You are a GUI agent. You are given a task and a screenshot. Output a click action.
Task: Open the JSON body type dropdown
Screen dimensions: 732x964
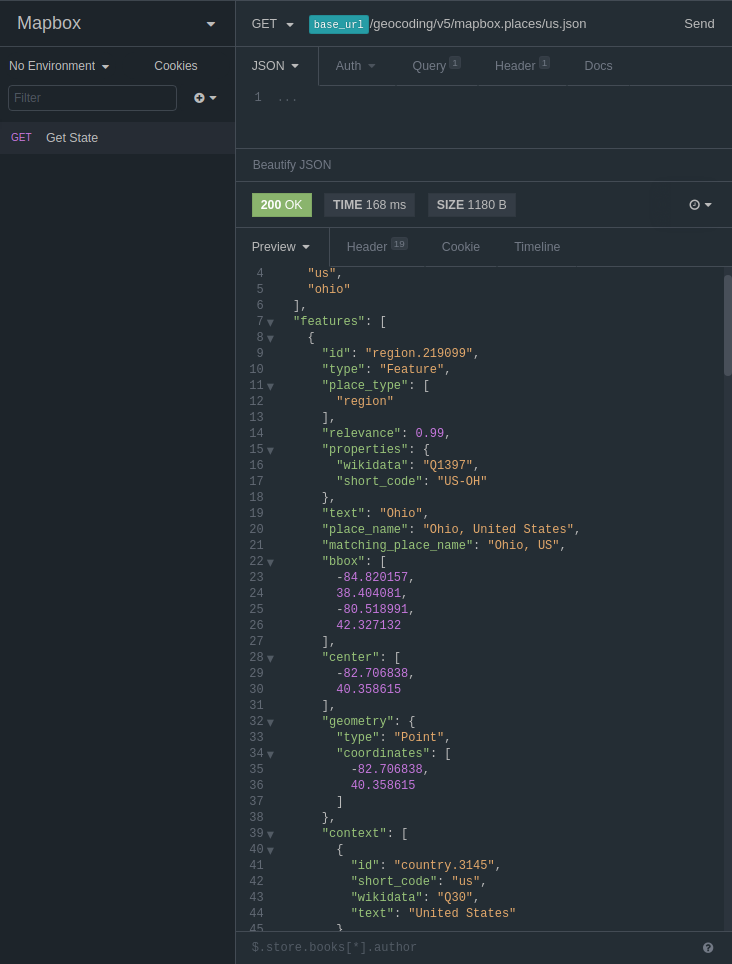[x=275, y=66]
